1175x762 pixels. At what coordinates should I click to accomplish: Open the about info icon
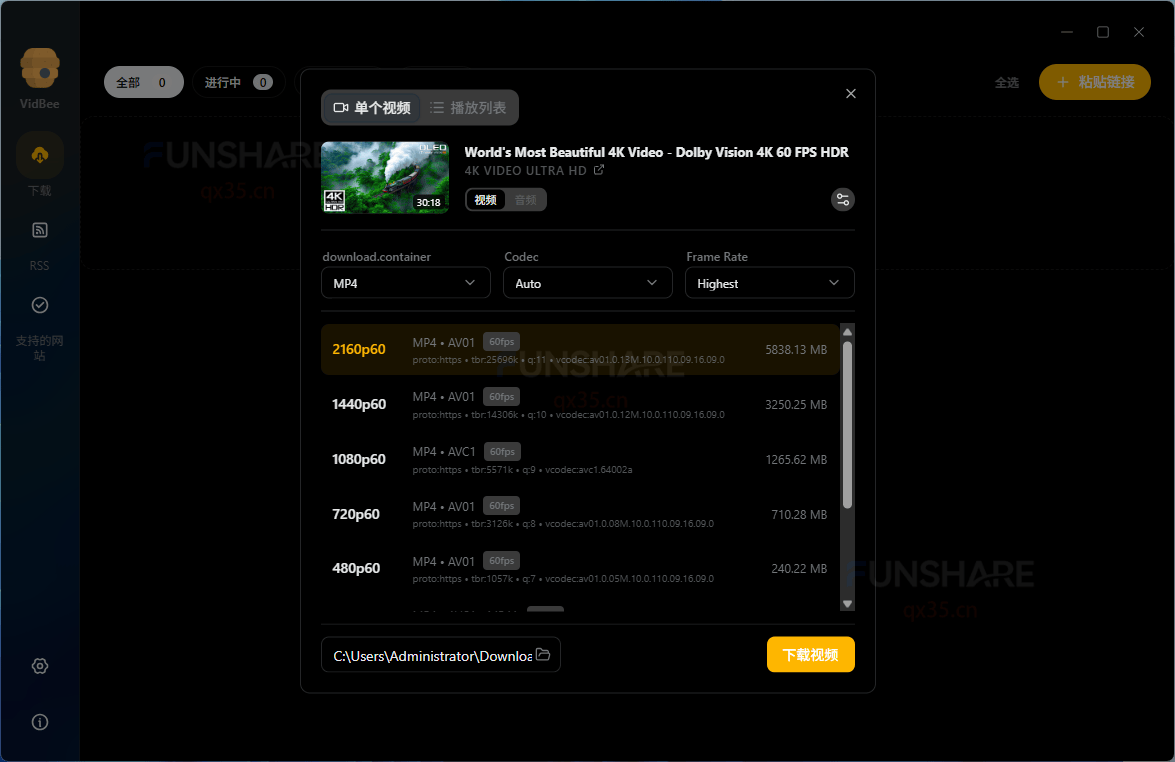pyautogui.click(x=40, y=722)
